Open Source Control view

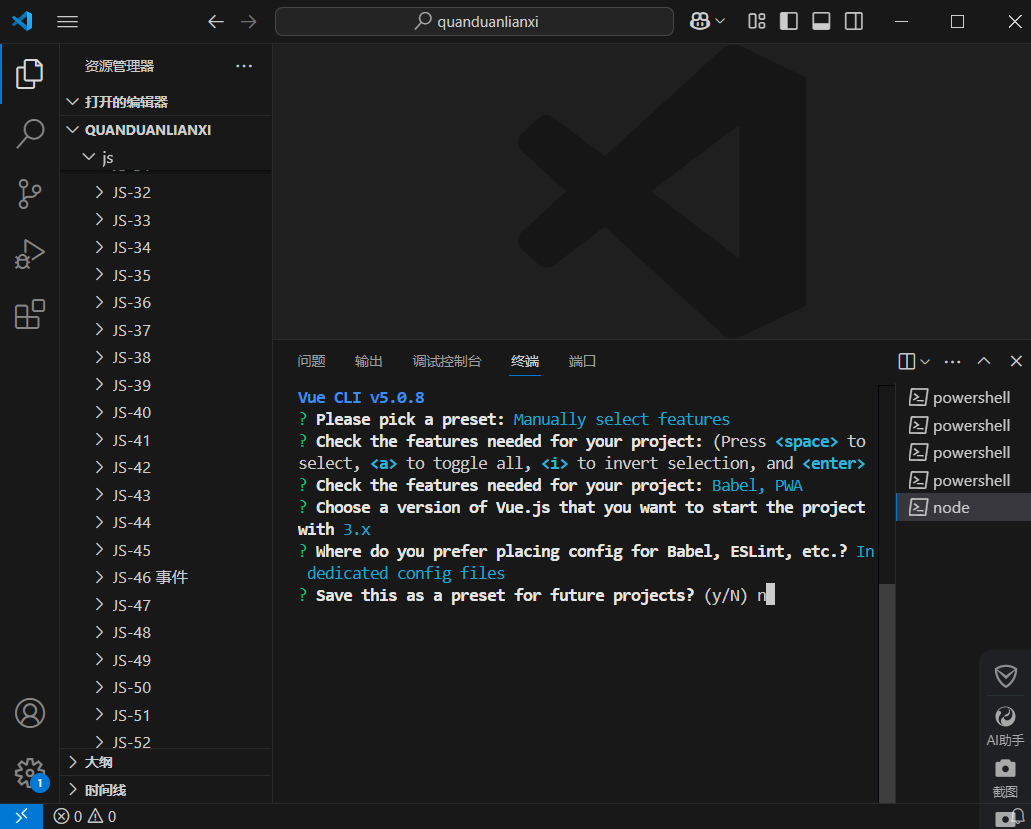coord(30,194)
